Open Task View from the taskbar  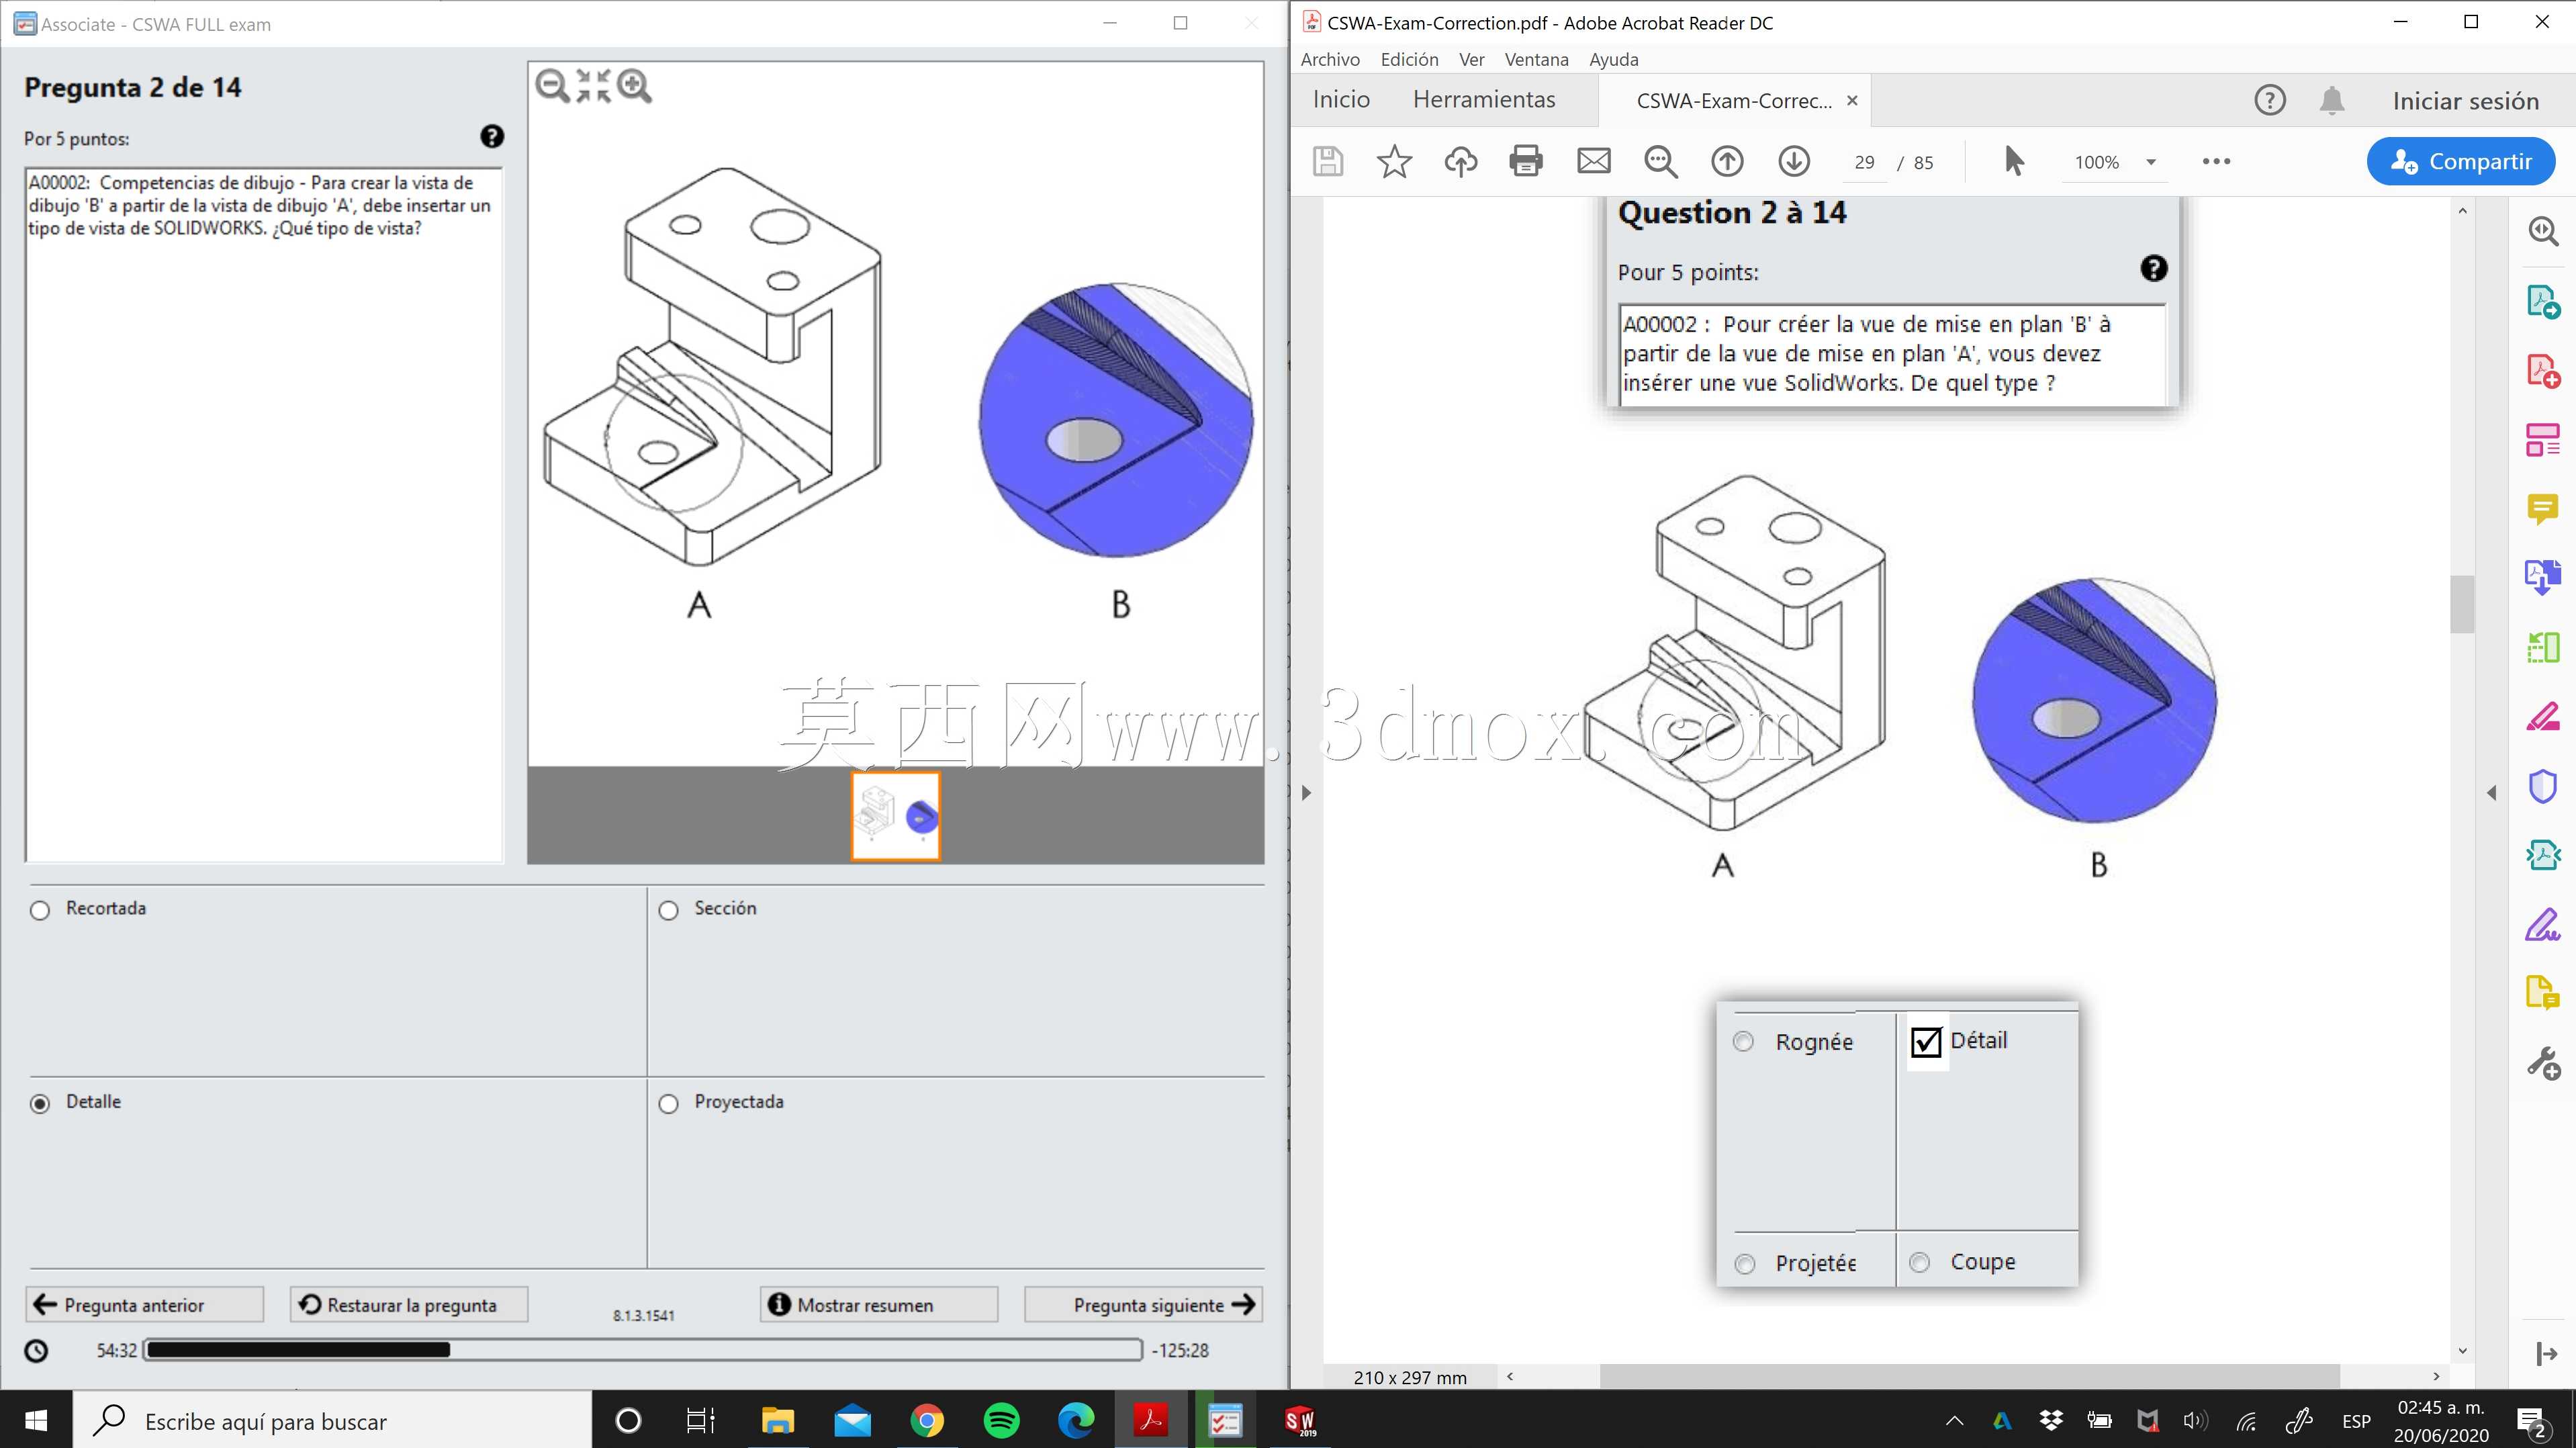[701, 1420]
